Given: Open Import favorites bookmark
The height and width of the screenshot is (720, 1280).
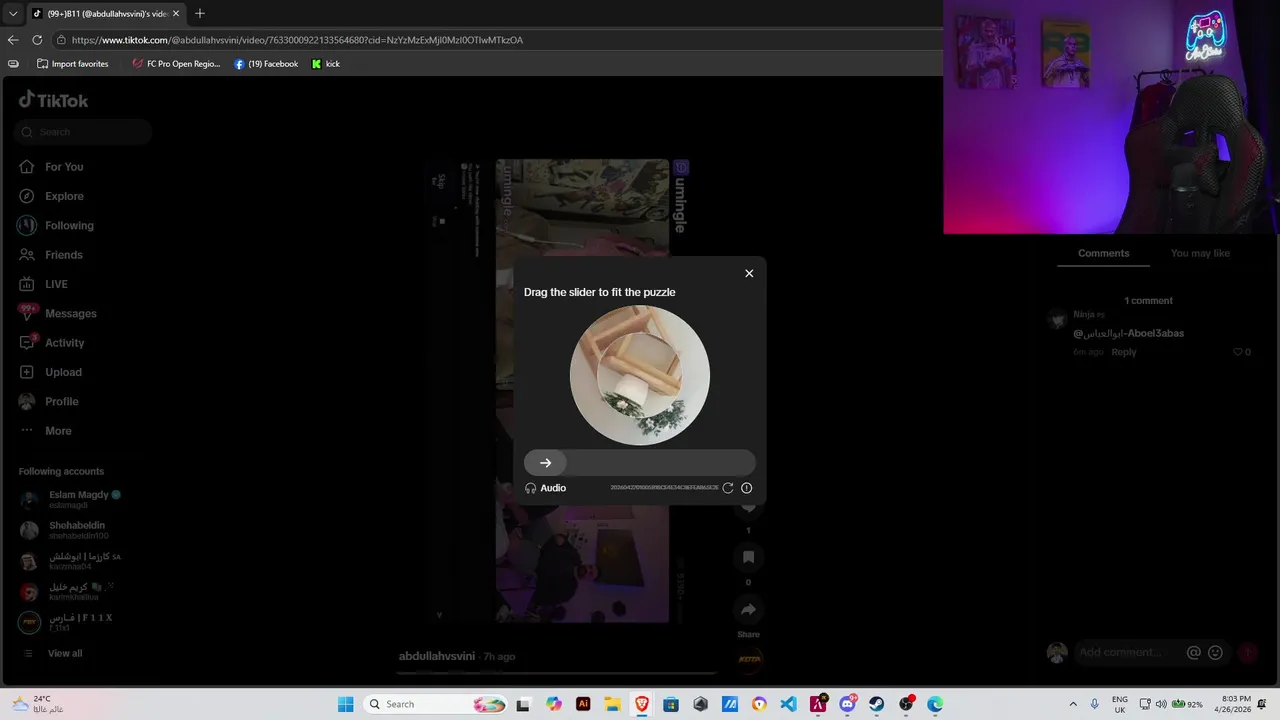Looking at the screenshot, I should pyautogui.click(x=72, y=64).
